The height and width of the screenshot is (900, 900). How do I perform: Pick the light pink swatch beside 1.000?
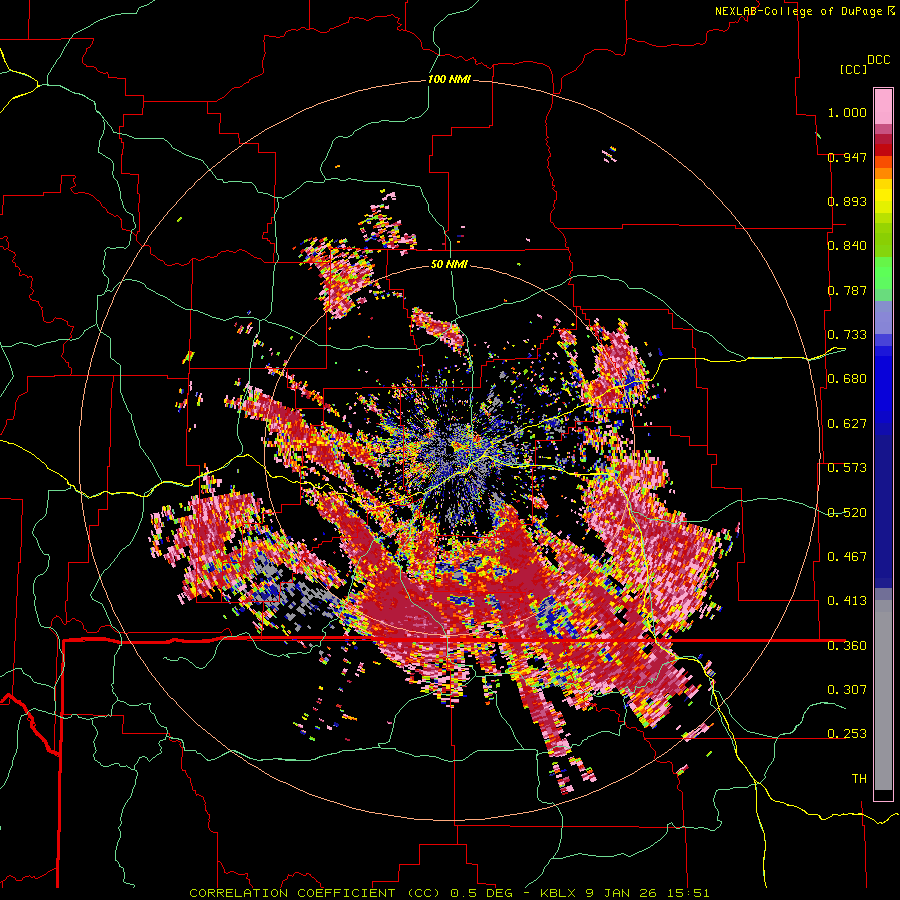[x=883, y=107]
